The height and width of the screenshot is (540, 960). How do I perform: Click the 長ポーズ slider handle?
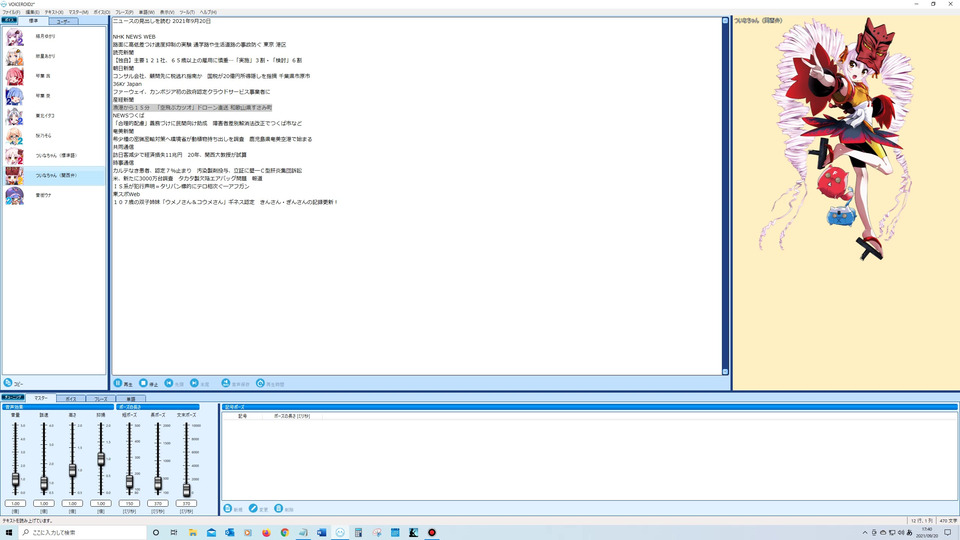pos(158,484)
